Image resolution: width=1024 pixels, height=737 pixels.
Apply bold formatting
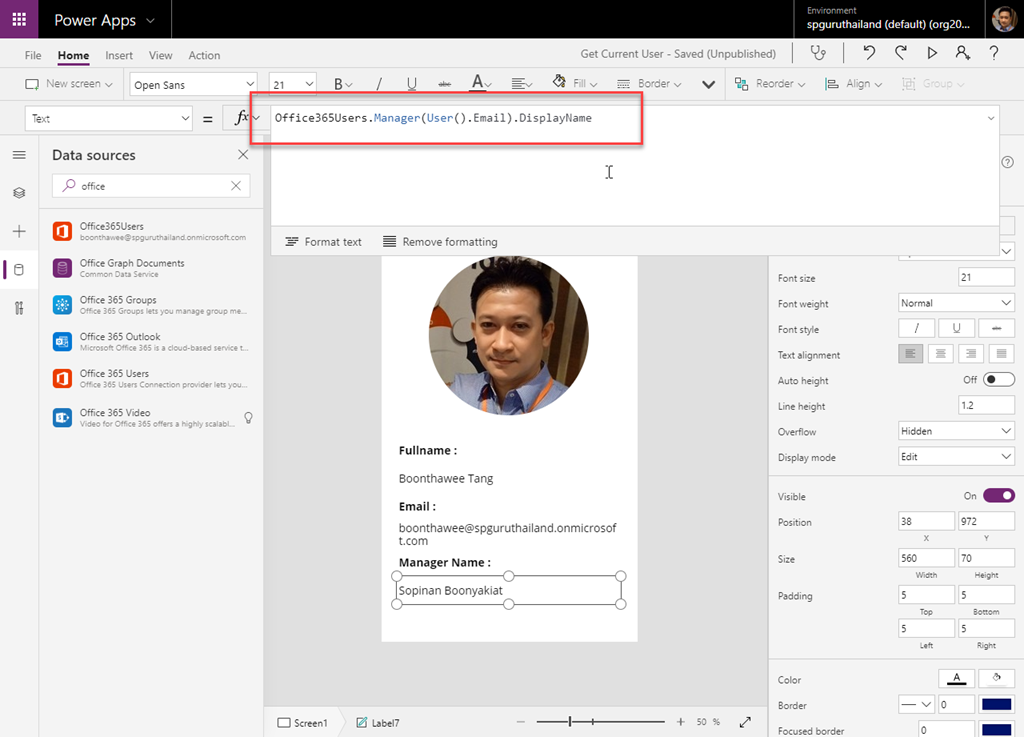coord(338,84)
